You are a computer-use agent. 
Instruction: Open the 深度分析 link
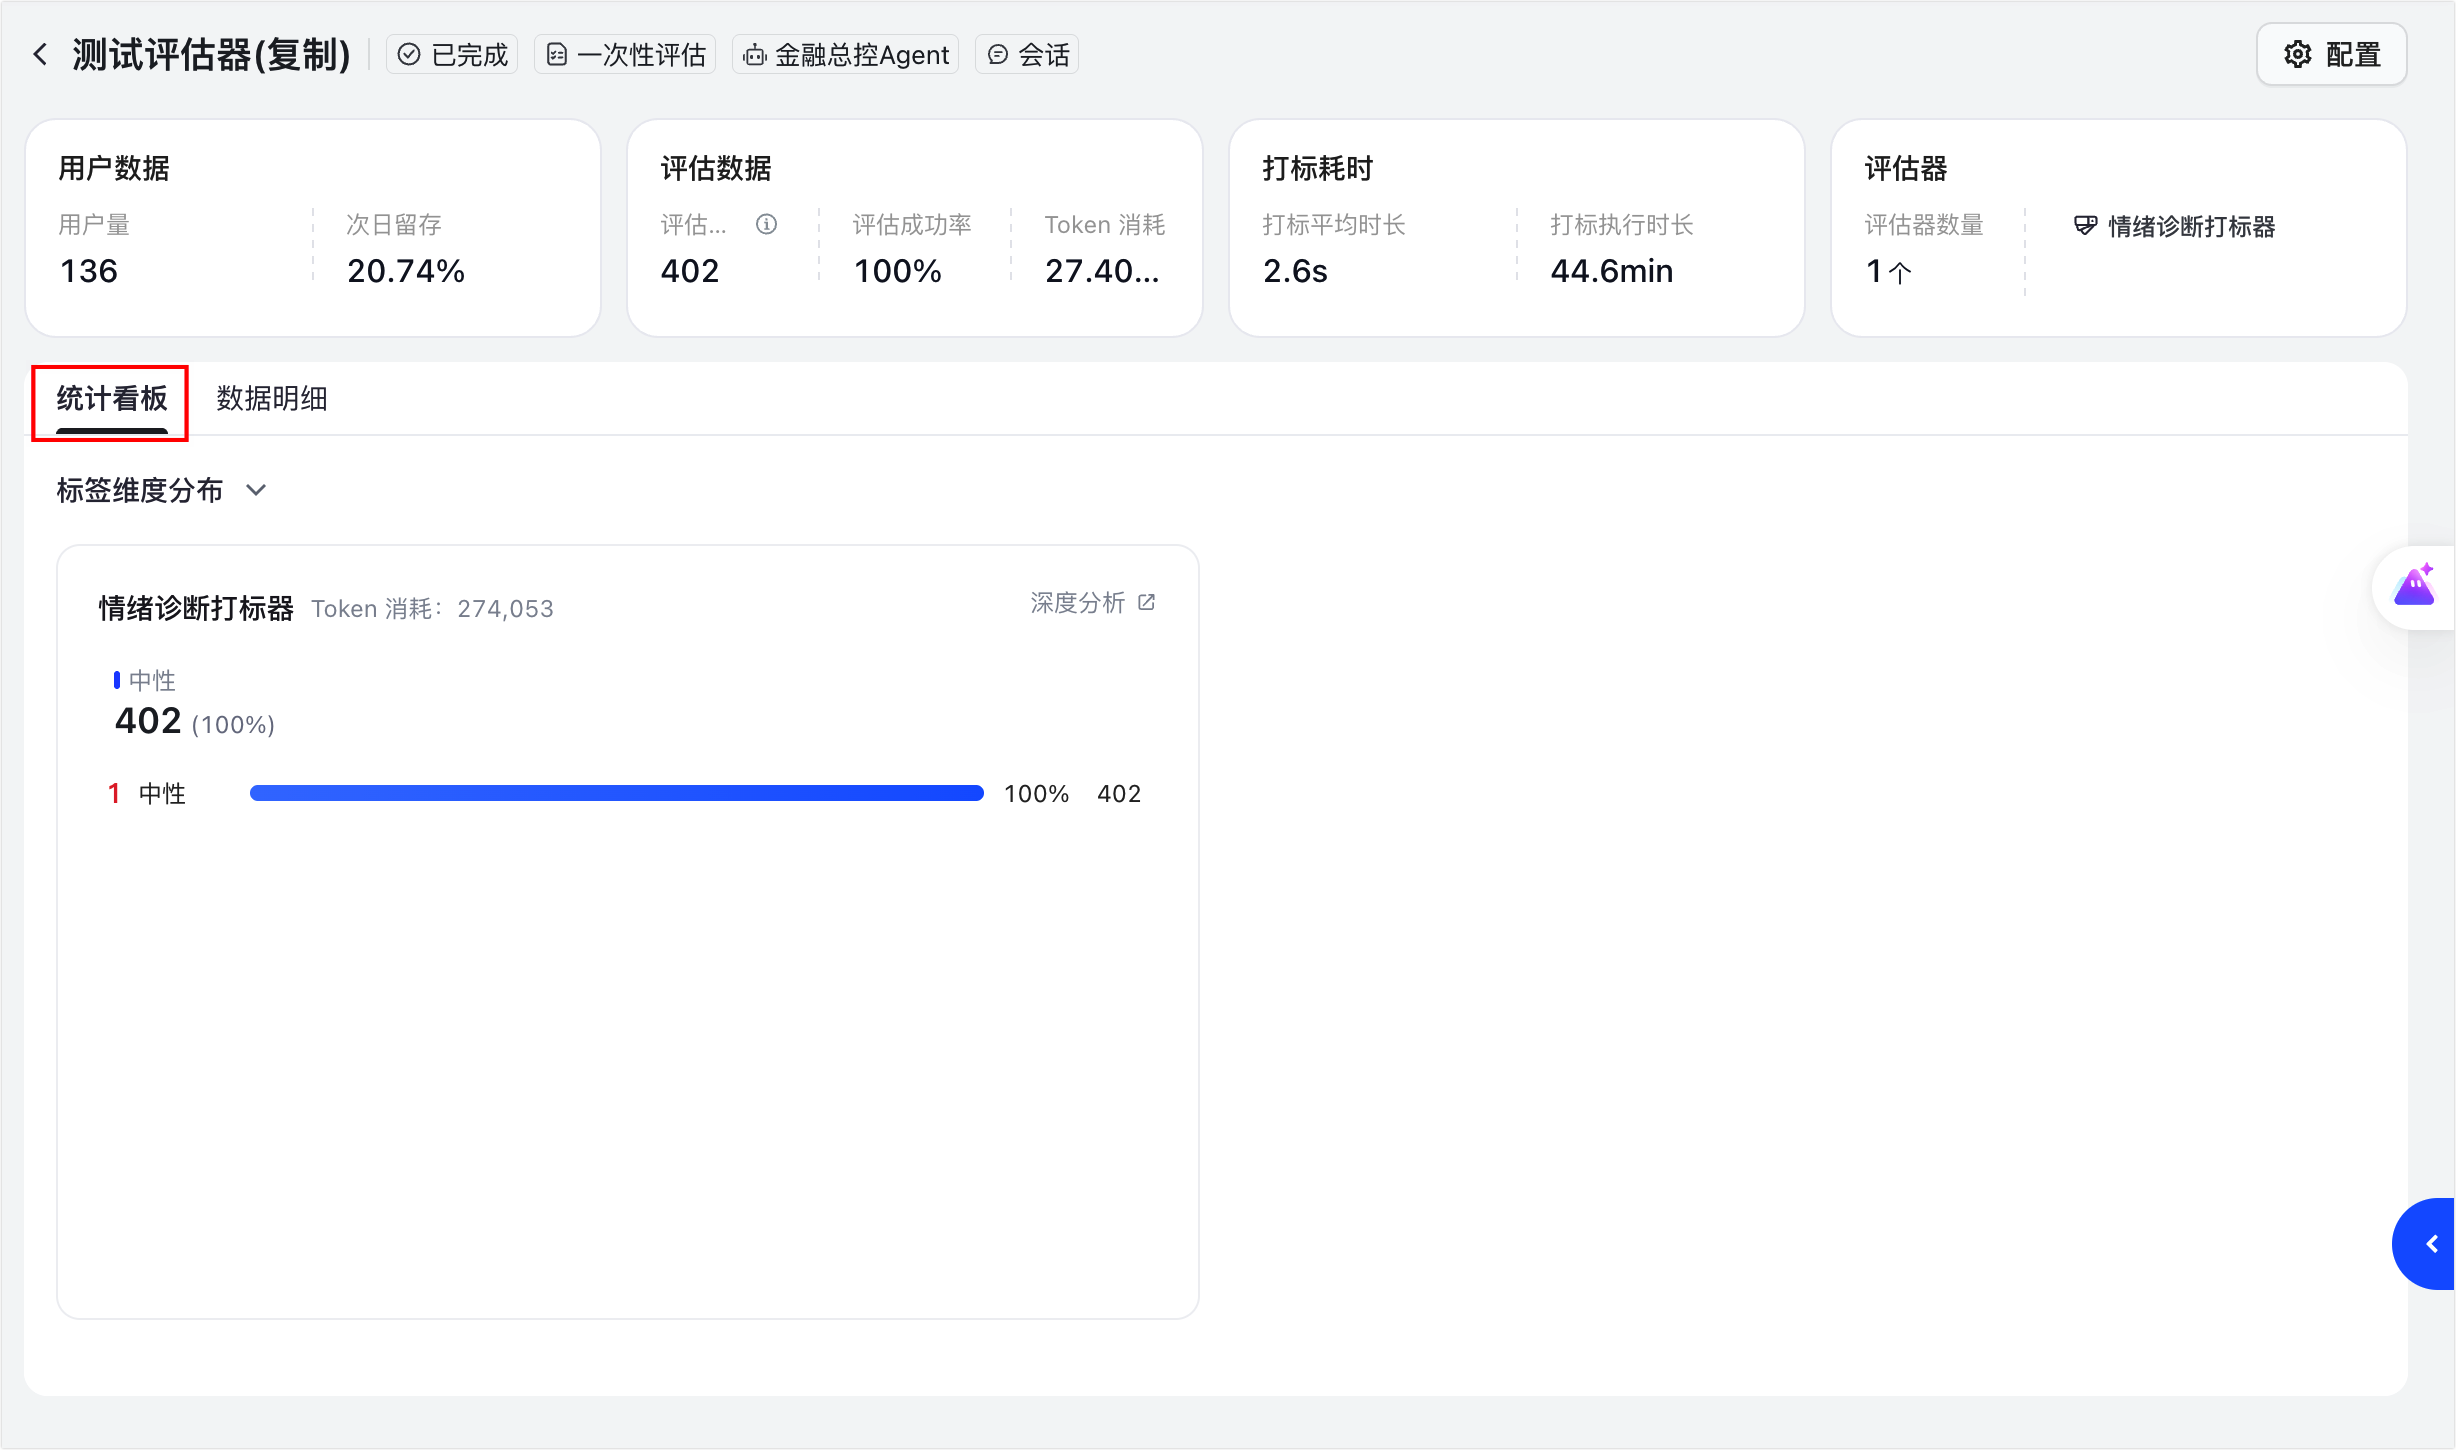[1093, 602]
